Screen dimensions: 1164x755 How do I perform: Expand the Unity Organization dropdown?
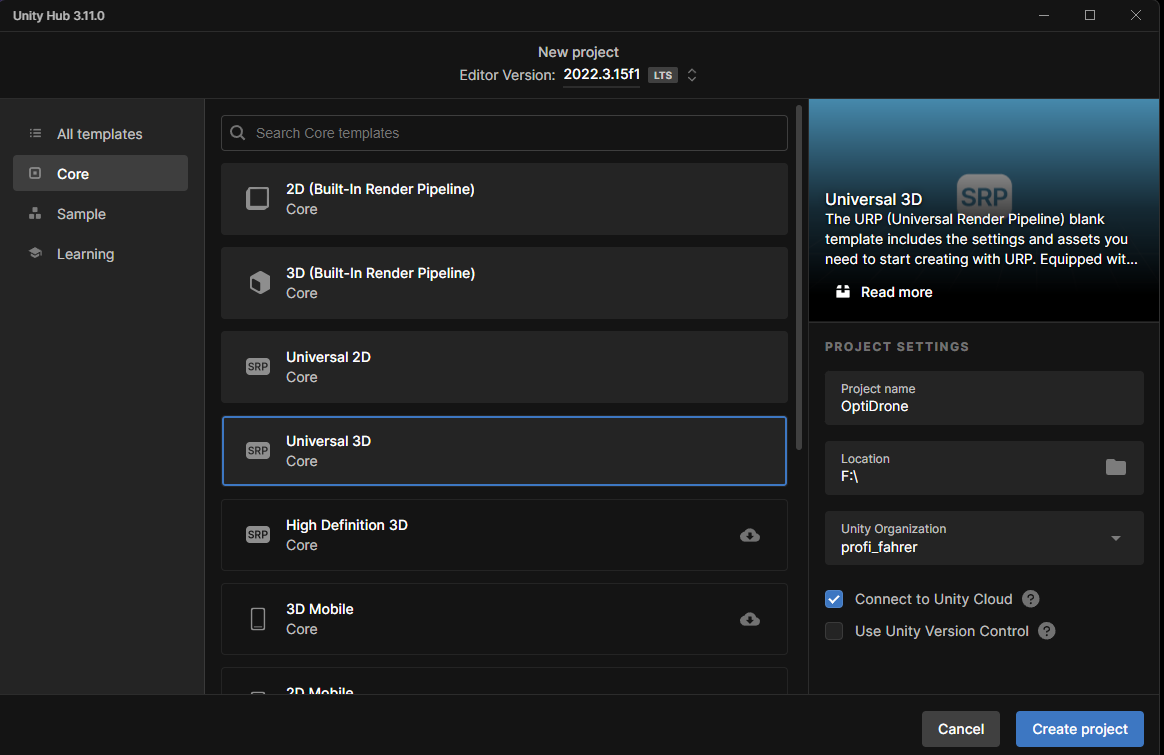click(x=1115, y=538)
